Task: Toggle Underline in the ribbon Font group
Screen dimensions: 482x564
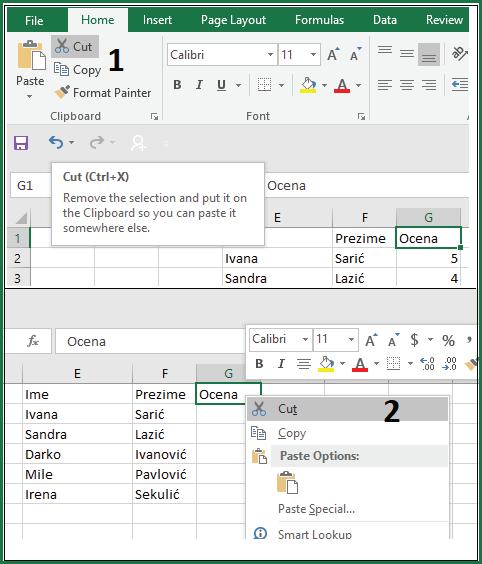Action: tap(222, 85)
